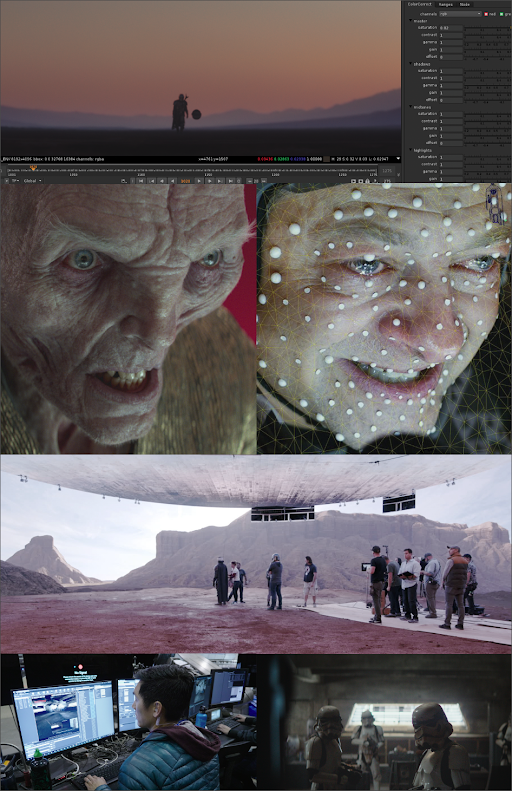Click the highlights saturation value field
Image resolution: width=512 pixels, height=791 pixels.
point(450,157)
